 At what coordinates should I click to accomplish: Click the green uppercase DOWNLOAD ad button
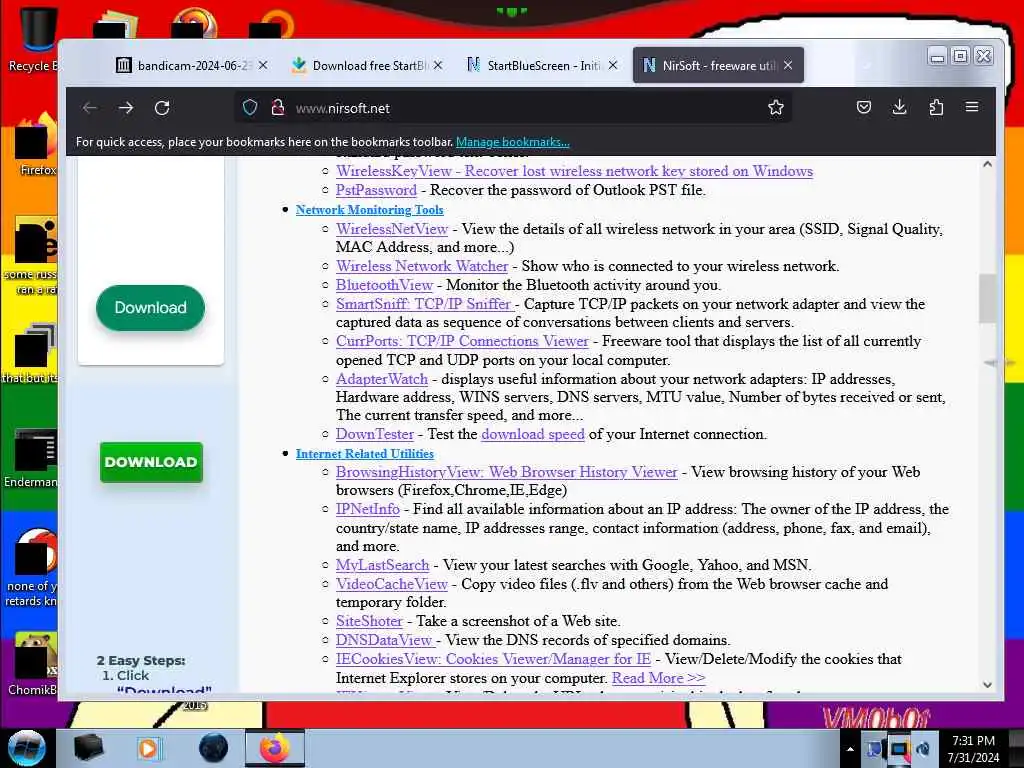pos(151,462)
